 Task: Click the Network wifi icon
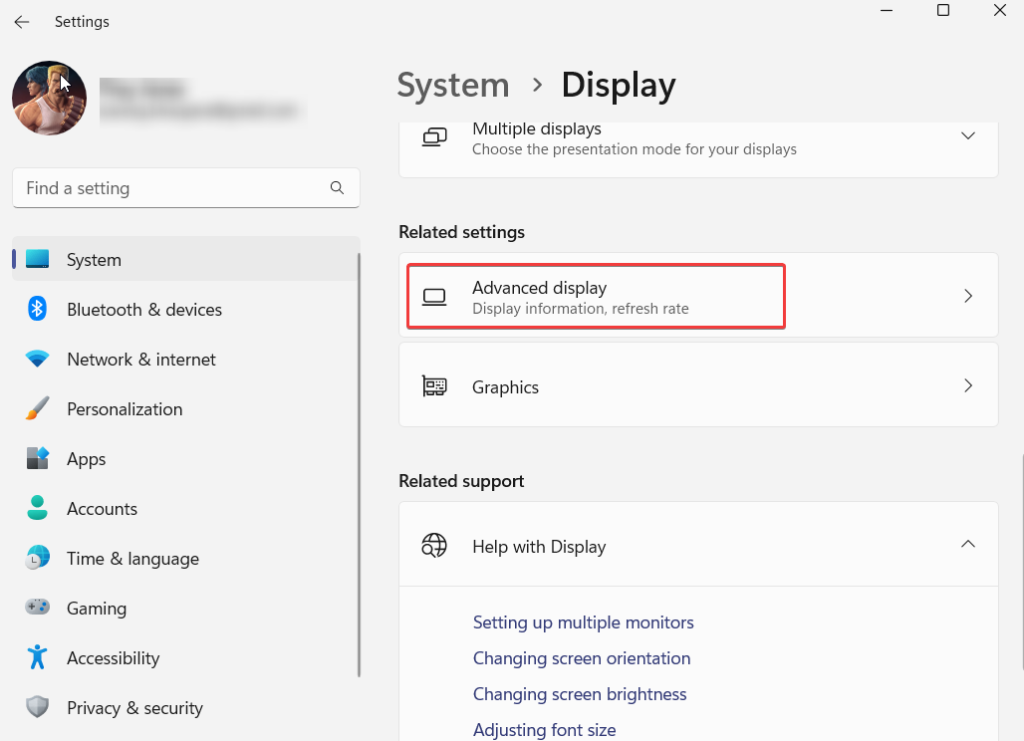(x=37, y=359)
